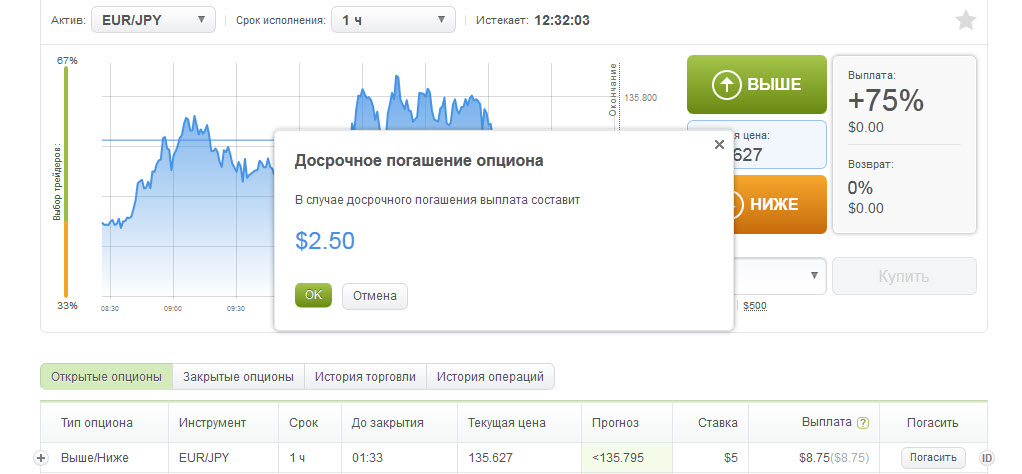Click the До закрытия value 01:33
1022x474 pixels.
[366, 458]
